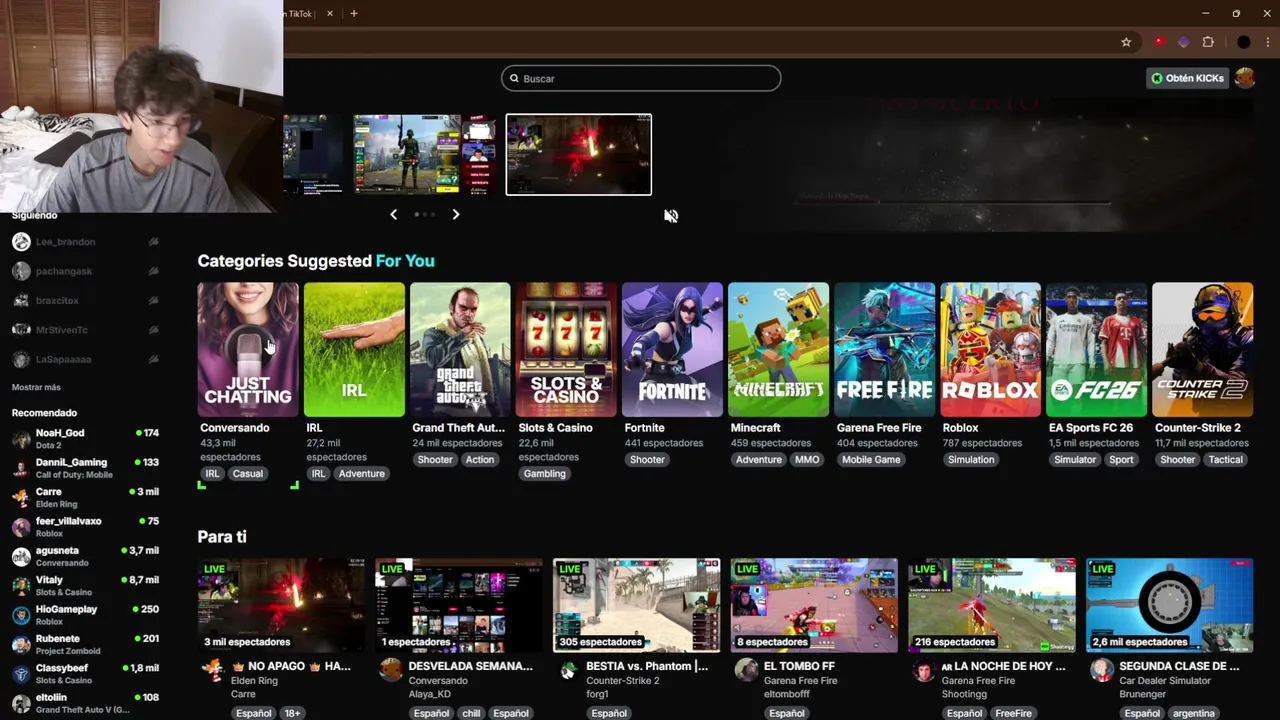This screenshot has width=1280, height=720.
Task: Select the Mobile Game tag
Action: 871,460
